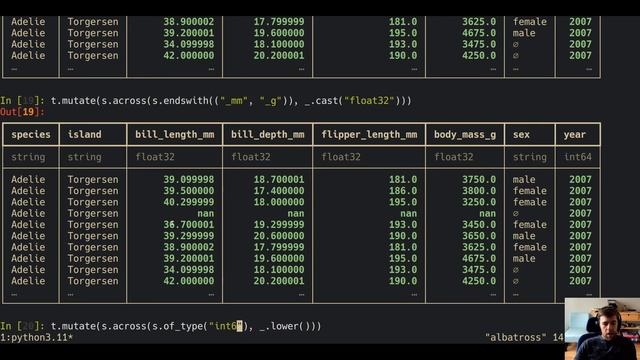Select body mass value 3450.0
The image size is (640, 360).
[x=479, y=225]
